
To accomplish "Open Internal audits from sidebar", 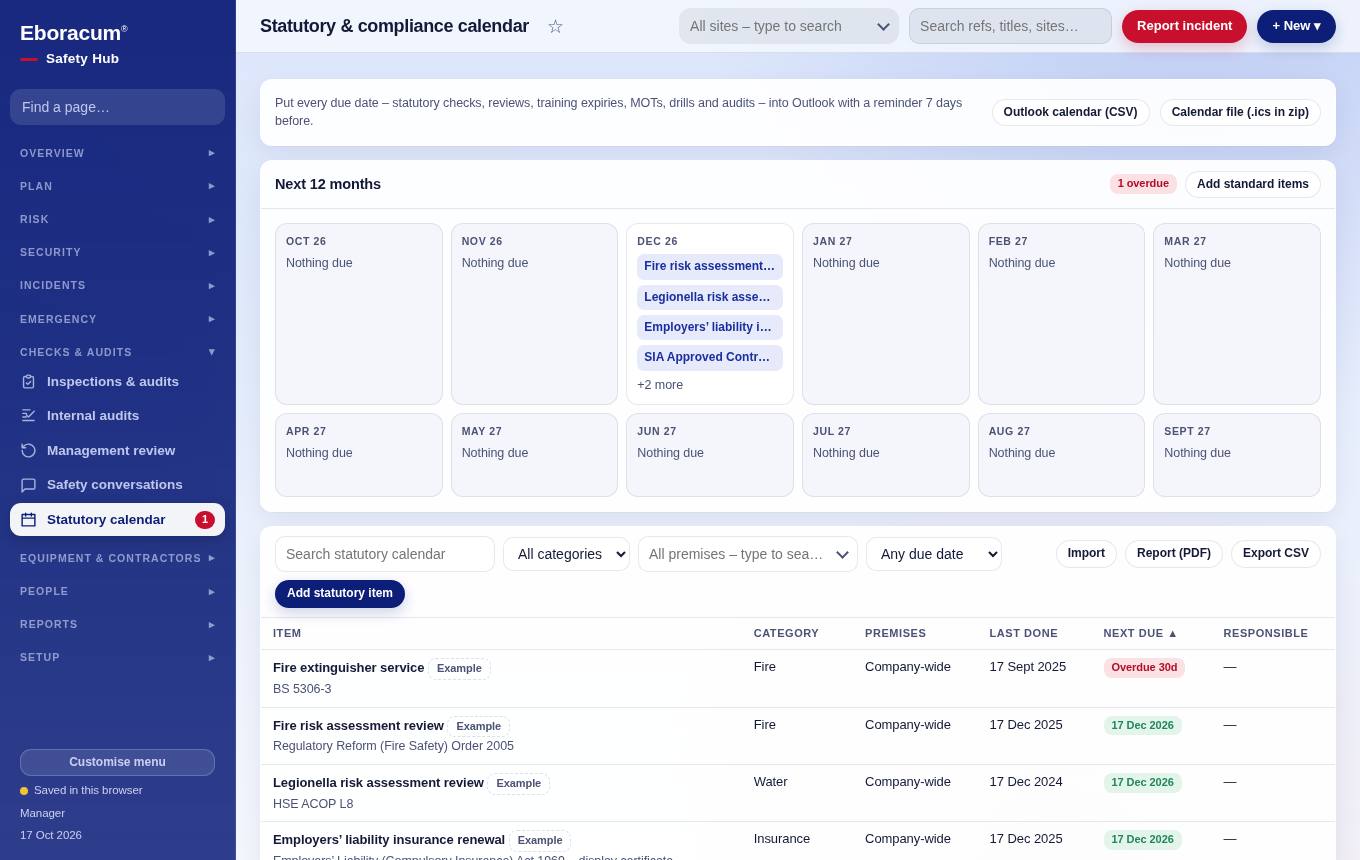I will tap(117, 416).
